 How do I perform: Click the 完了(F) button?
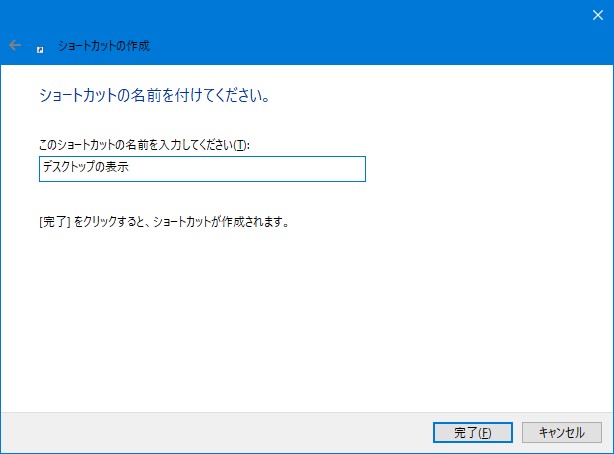point(473,432)
